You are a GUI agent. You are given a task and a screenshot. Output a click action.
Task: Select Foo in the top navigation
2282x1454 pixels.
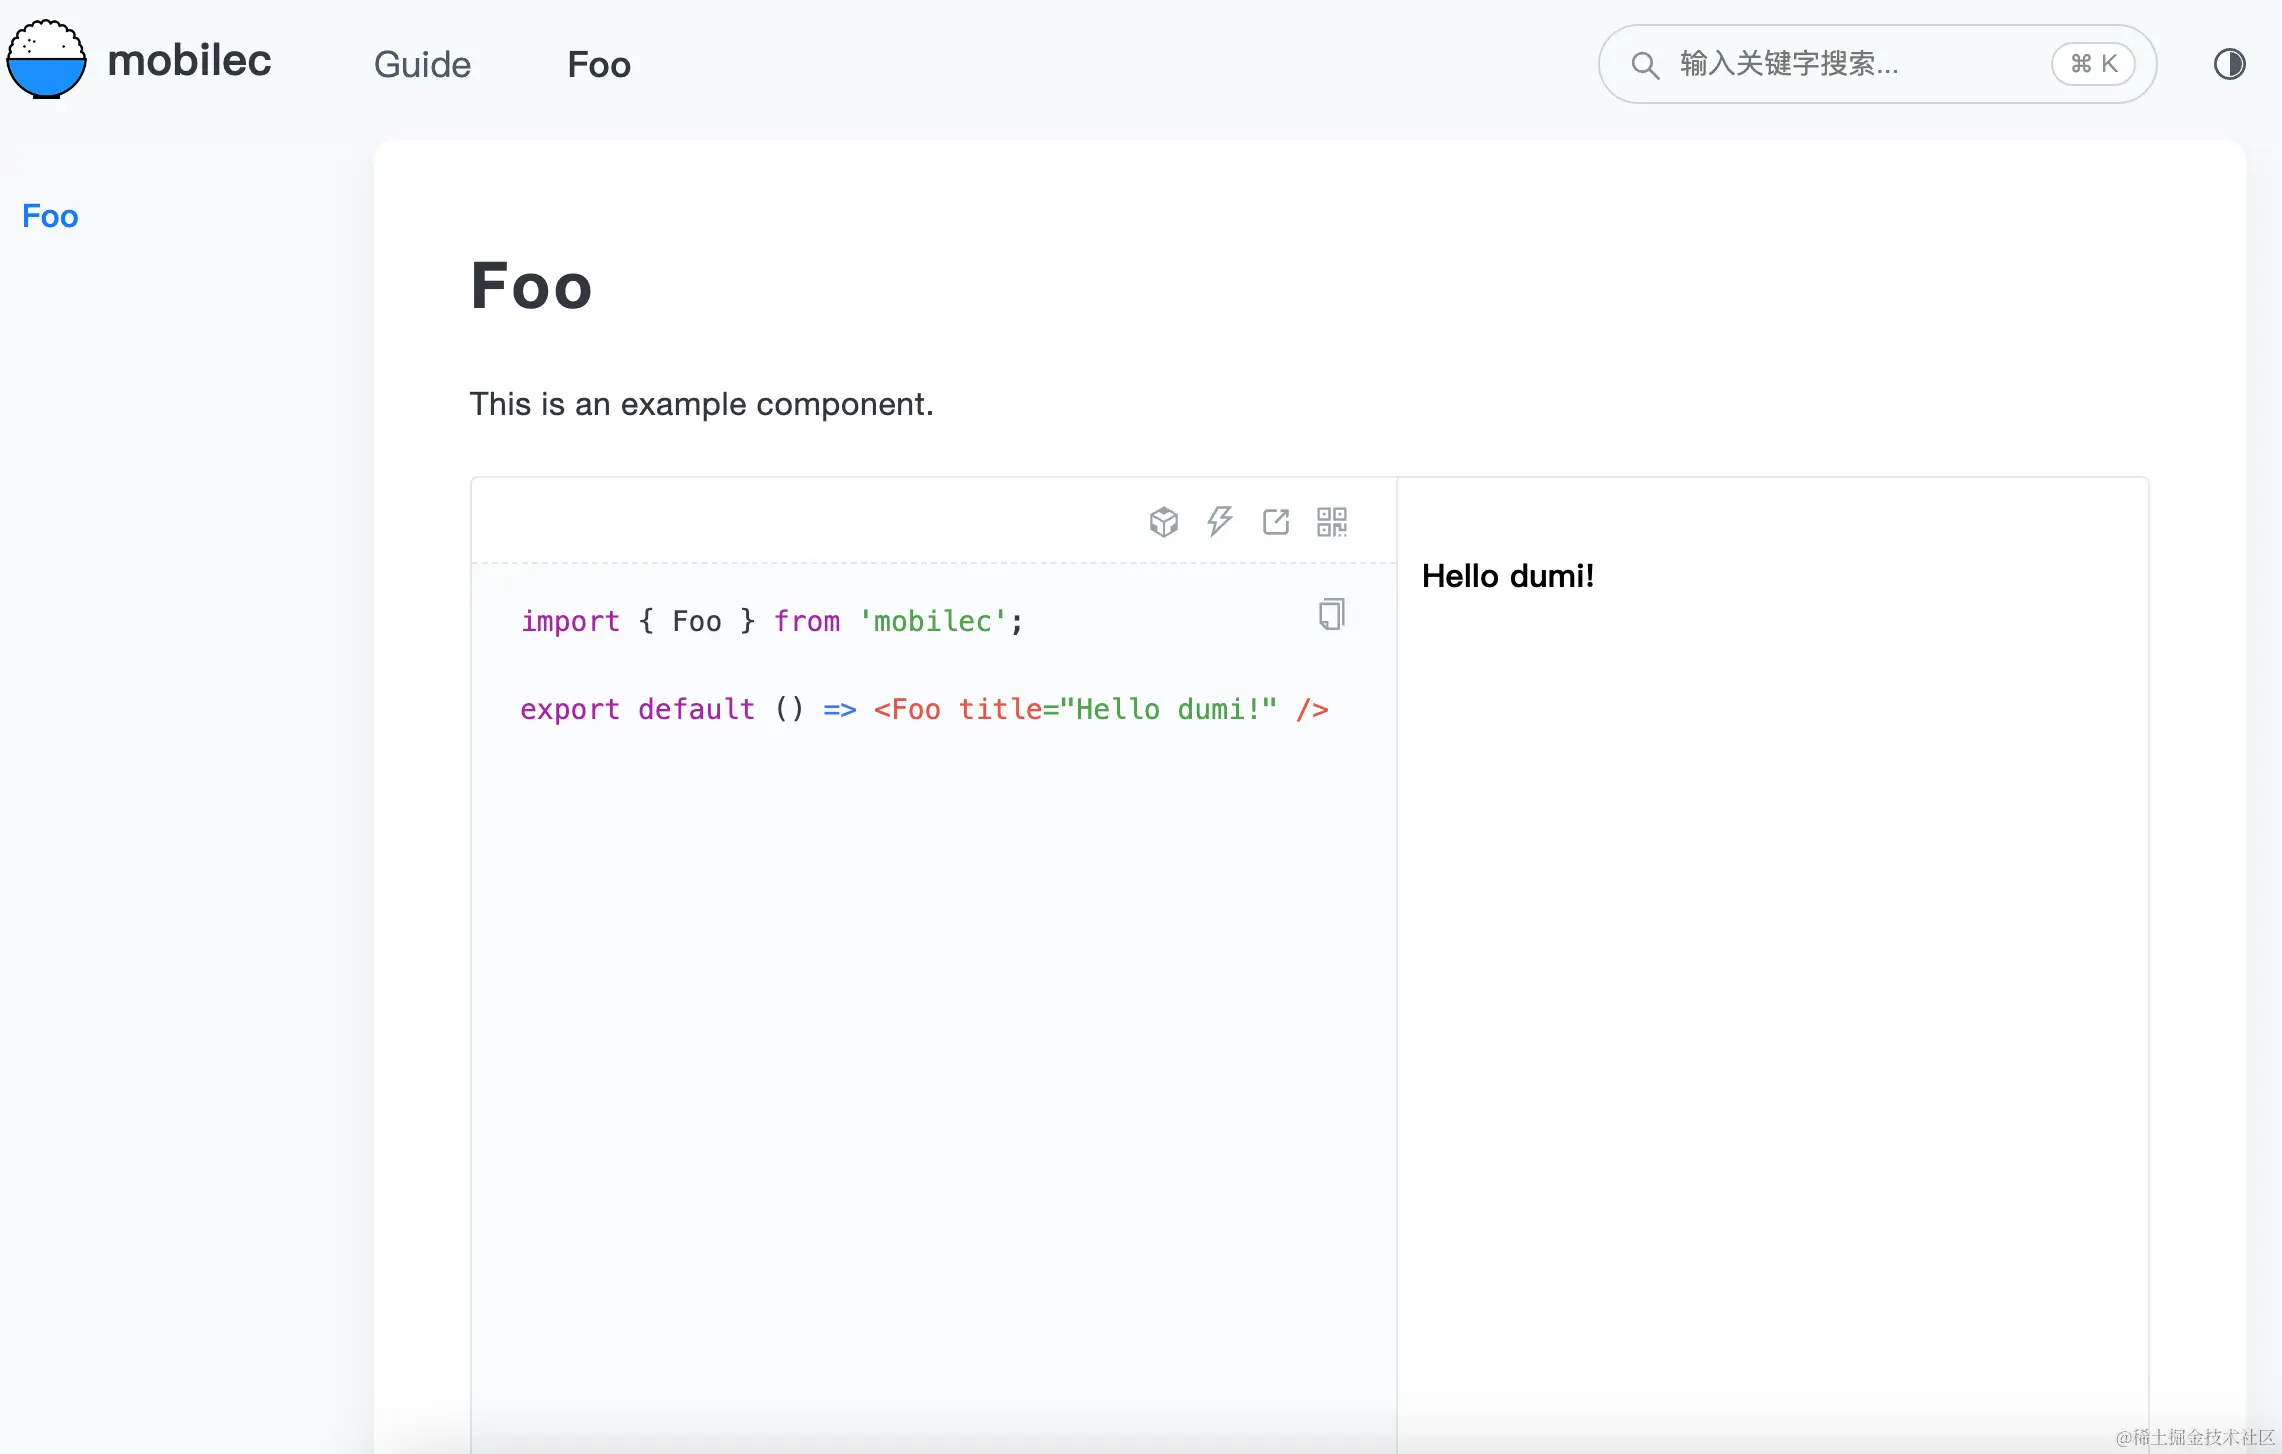pyautogui.click(x=598, y=65)
